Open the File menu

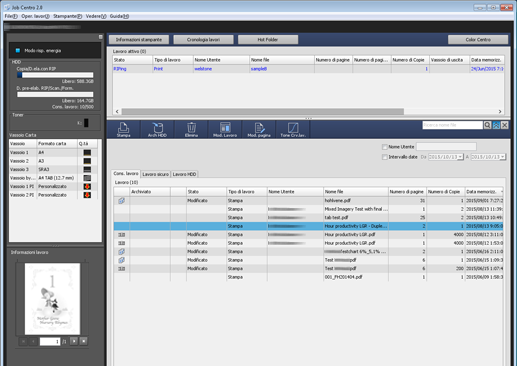[x=10, y=16]
